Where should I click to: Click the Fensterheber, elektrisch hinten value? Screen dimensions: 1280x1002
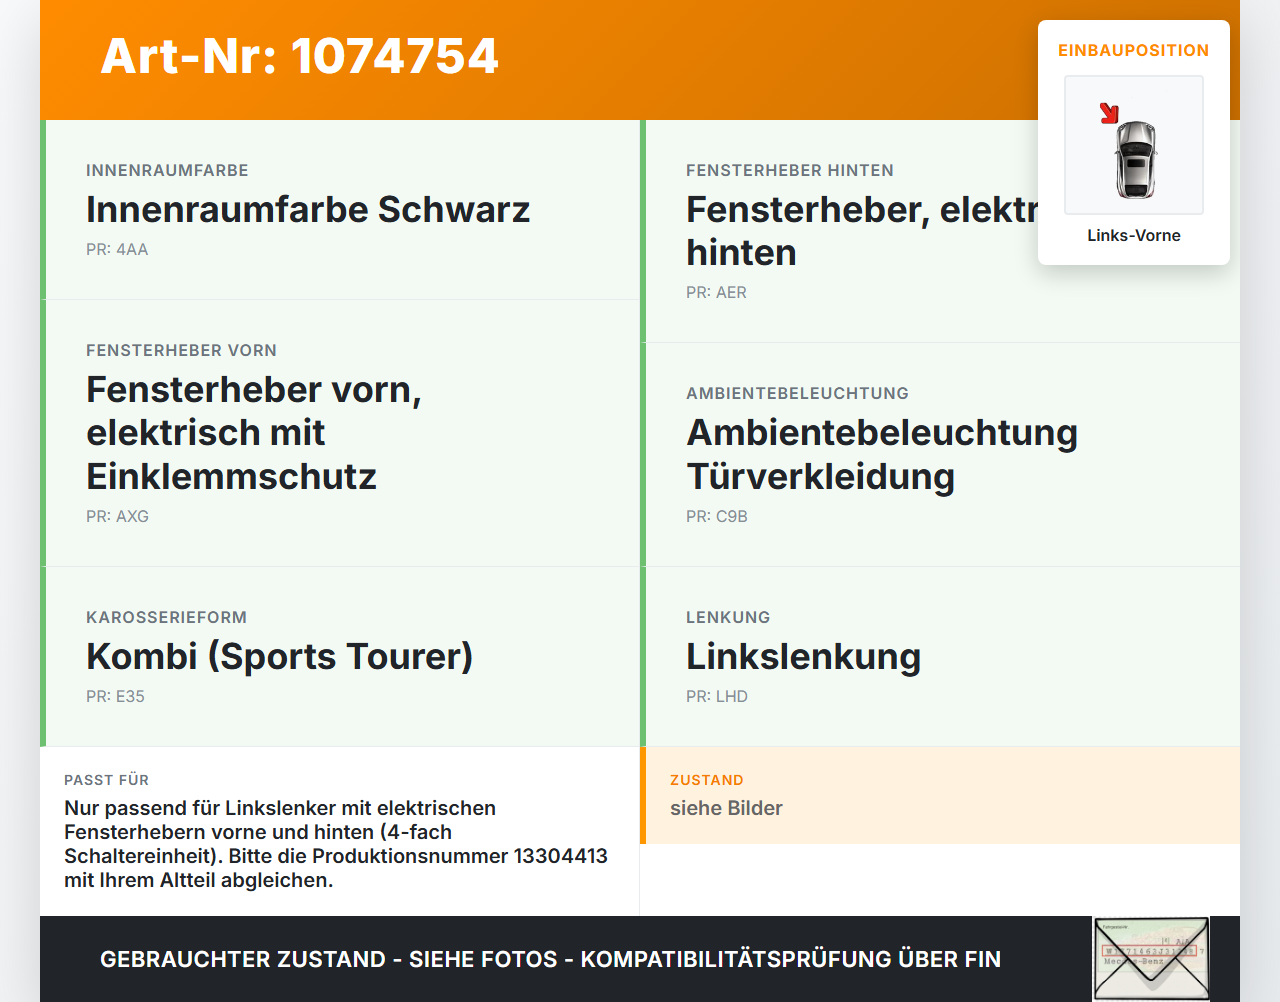click(862, 231)
